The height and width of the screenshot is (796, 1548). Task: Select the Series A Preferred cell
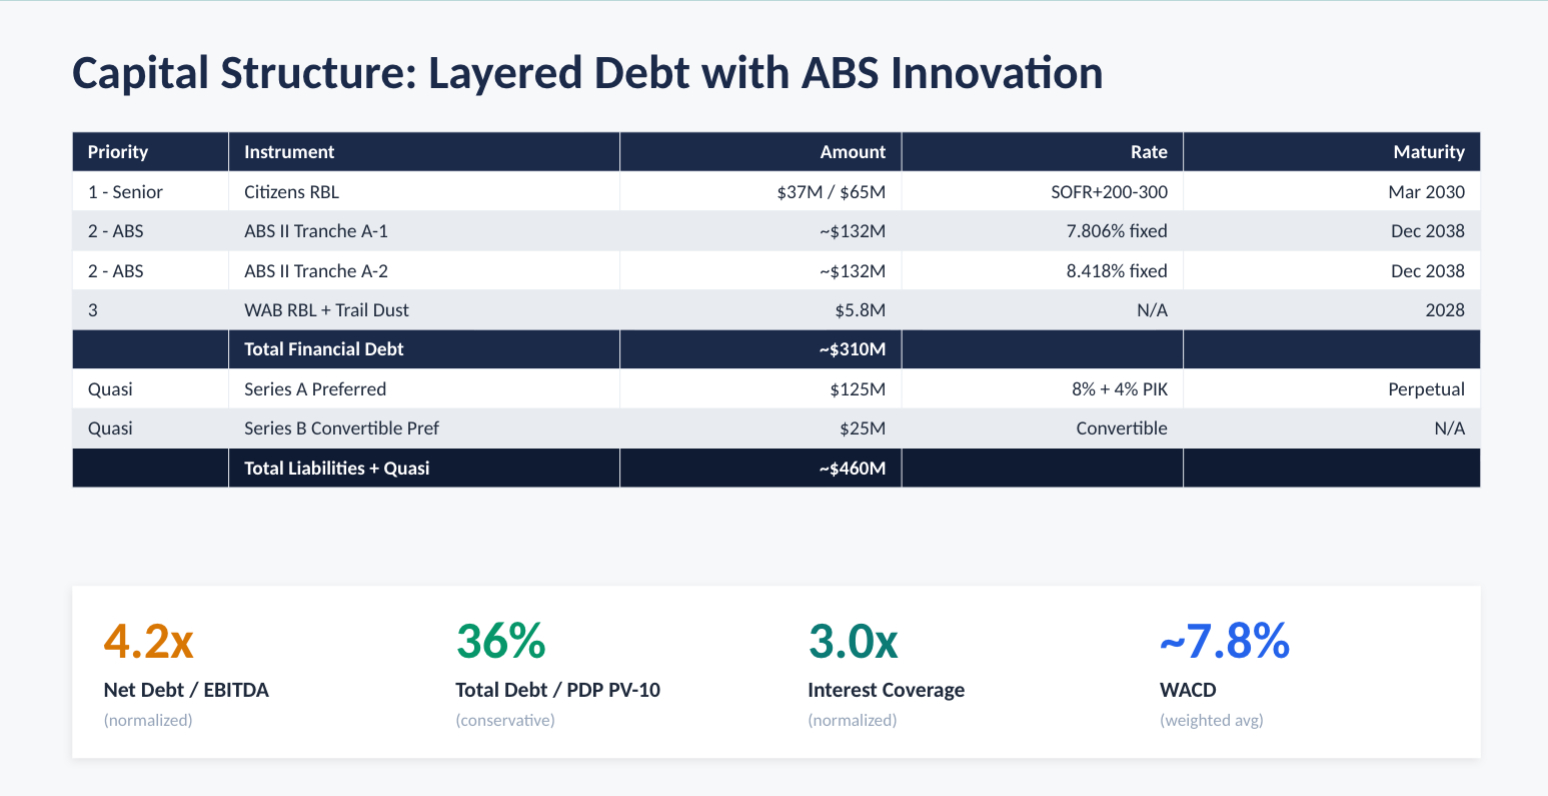click(315, 389)
